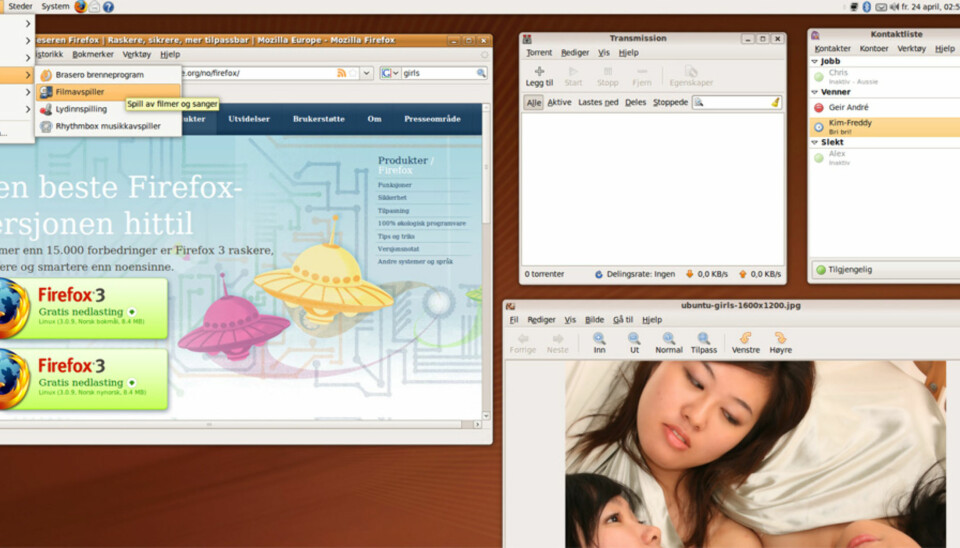
Task: Select contact Kim-Freddy in Kontaktliste
Action: coord(885,127)
